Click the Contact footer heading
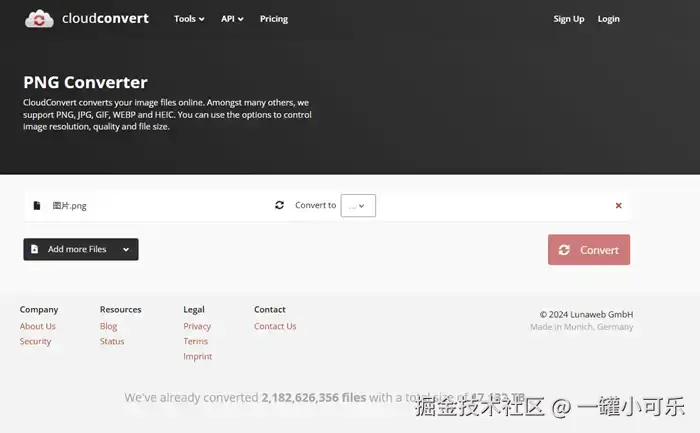The width and height of the screenshot is (700, 433). tap(270, 309)
